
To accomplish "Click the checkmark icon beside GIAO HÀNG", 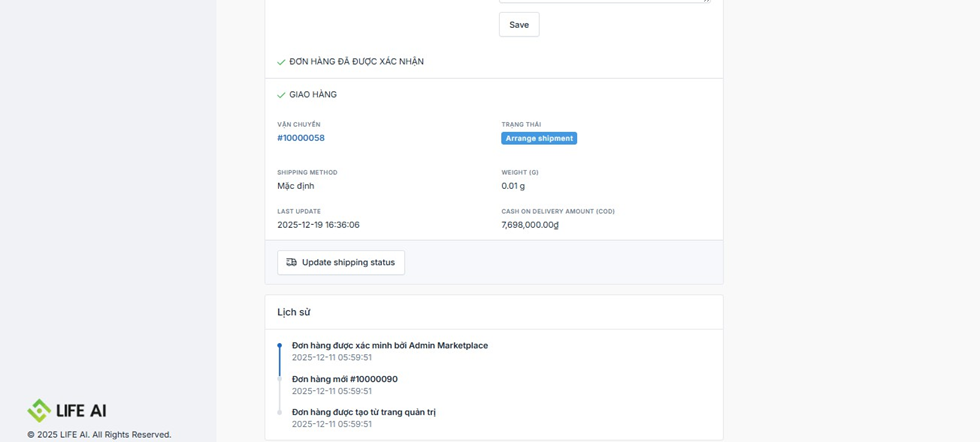I will [281, 95].
